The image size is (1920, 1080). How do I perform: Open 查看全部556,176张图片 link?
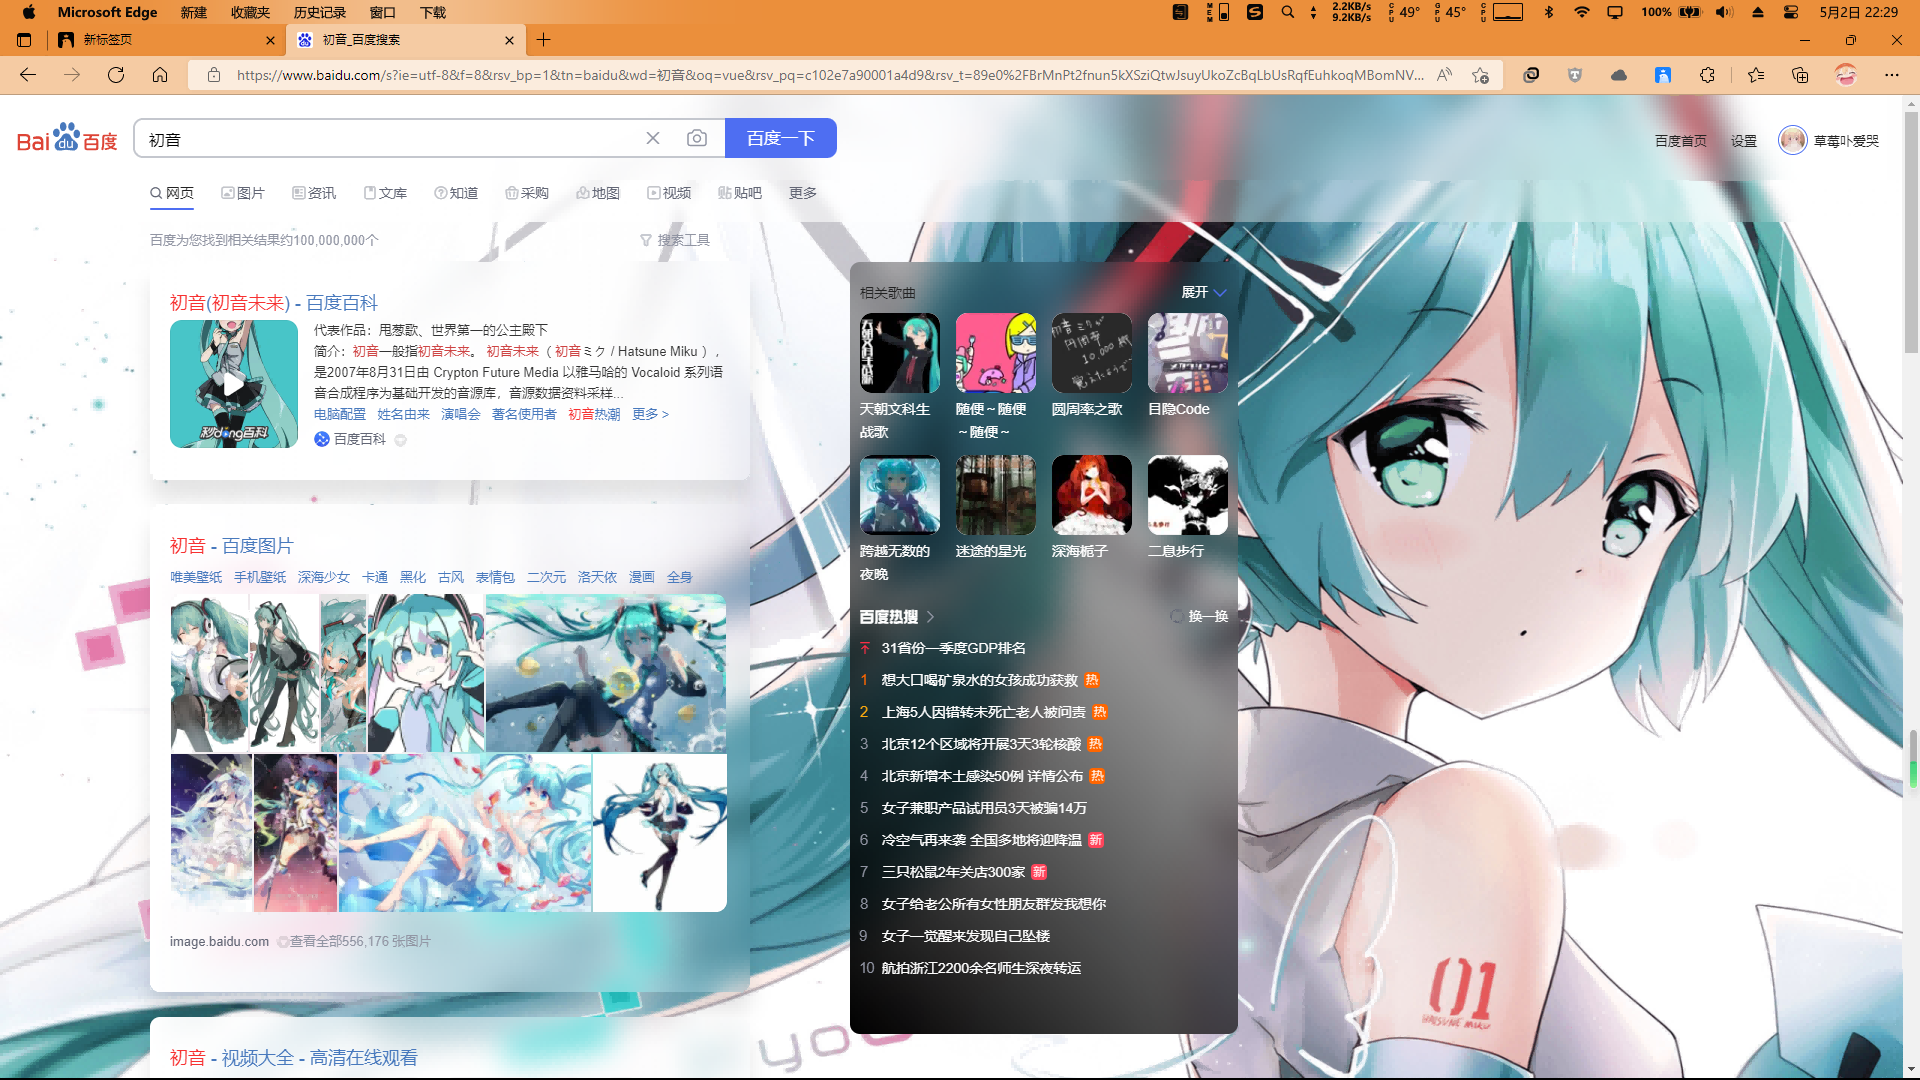tap(360, 942)
